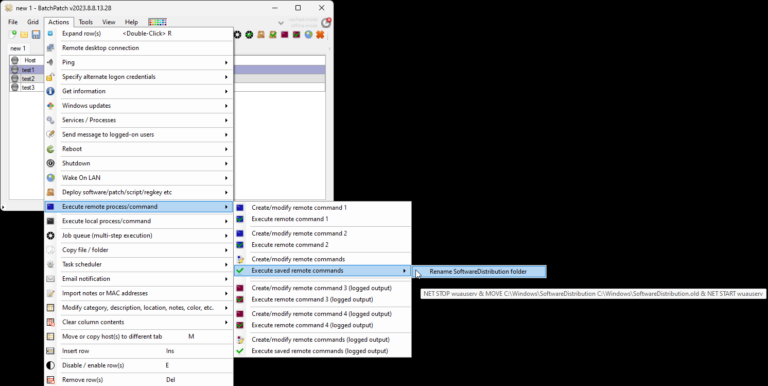Image resolution: width=768 pixels, height=386 pixels.
Task: Click the deployment box with green check icon
Action: pos(273,34)
